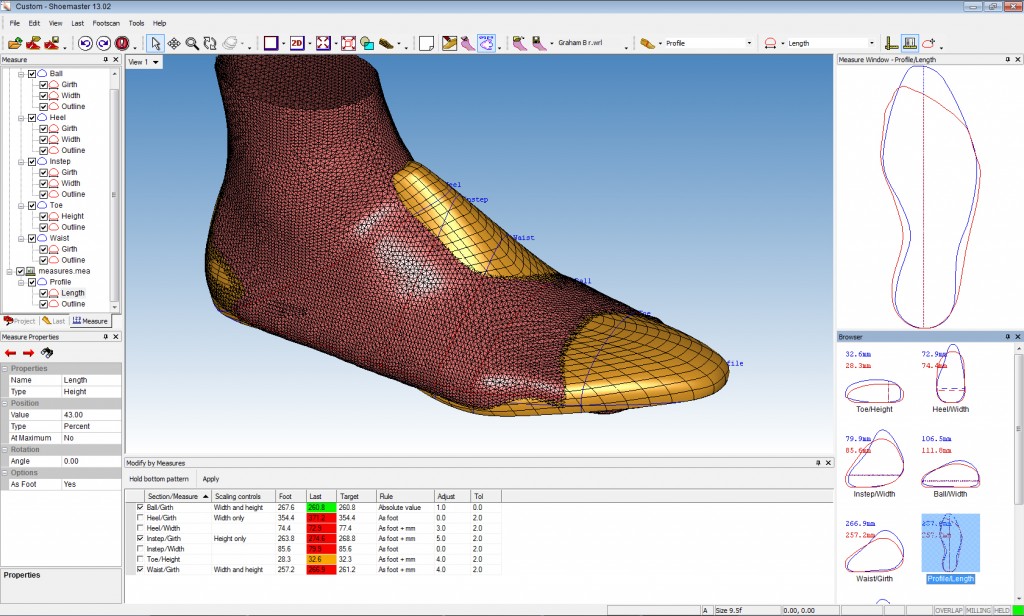The image size is (1024, 616).
Task: Uncheck the Ball/Girth row checkbox
Action: click(x=140, y=507)
